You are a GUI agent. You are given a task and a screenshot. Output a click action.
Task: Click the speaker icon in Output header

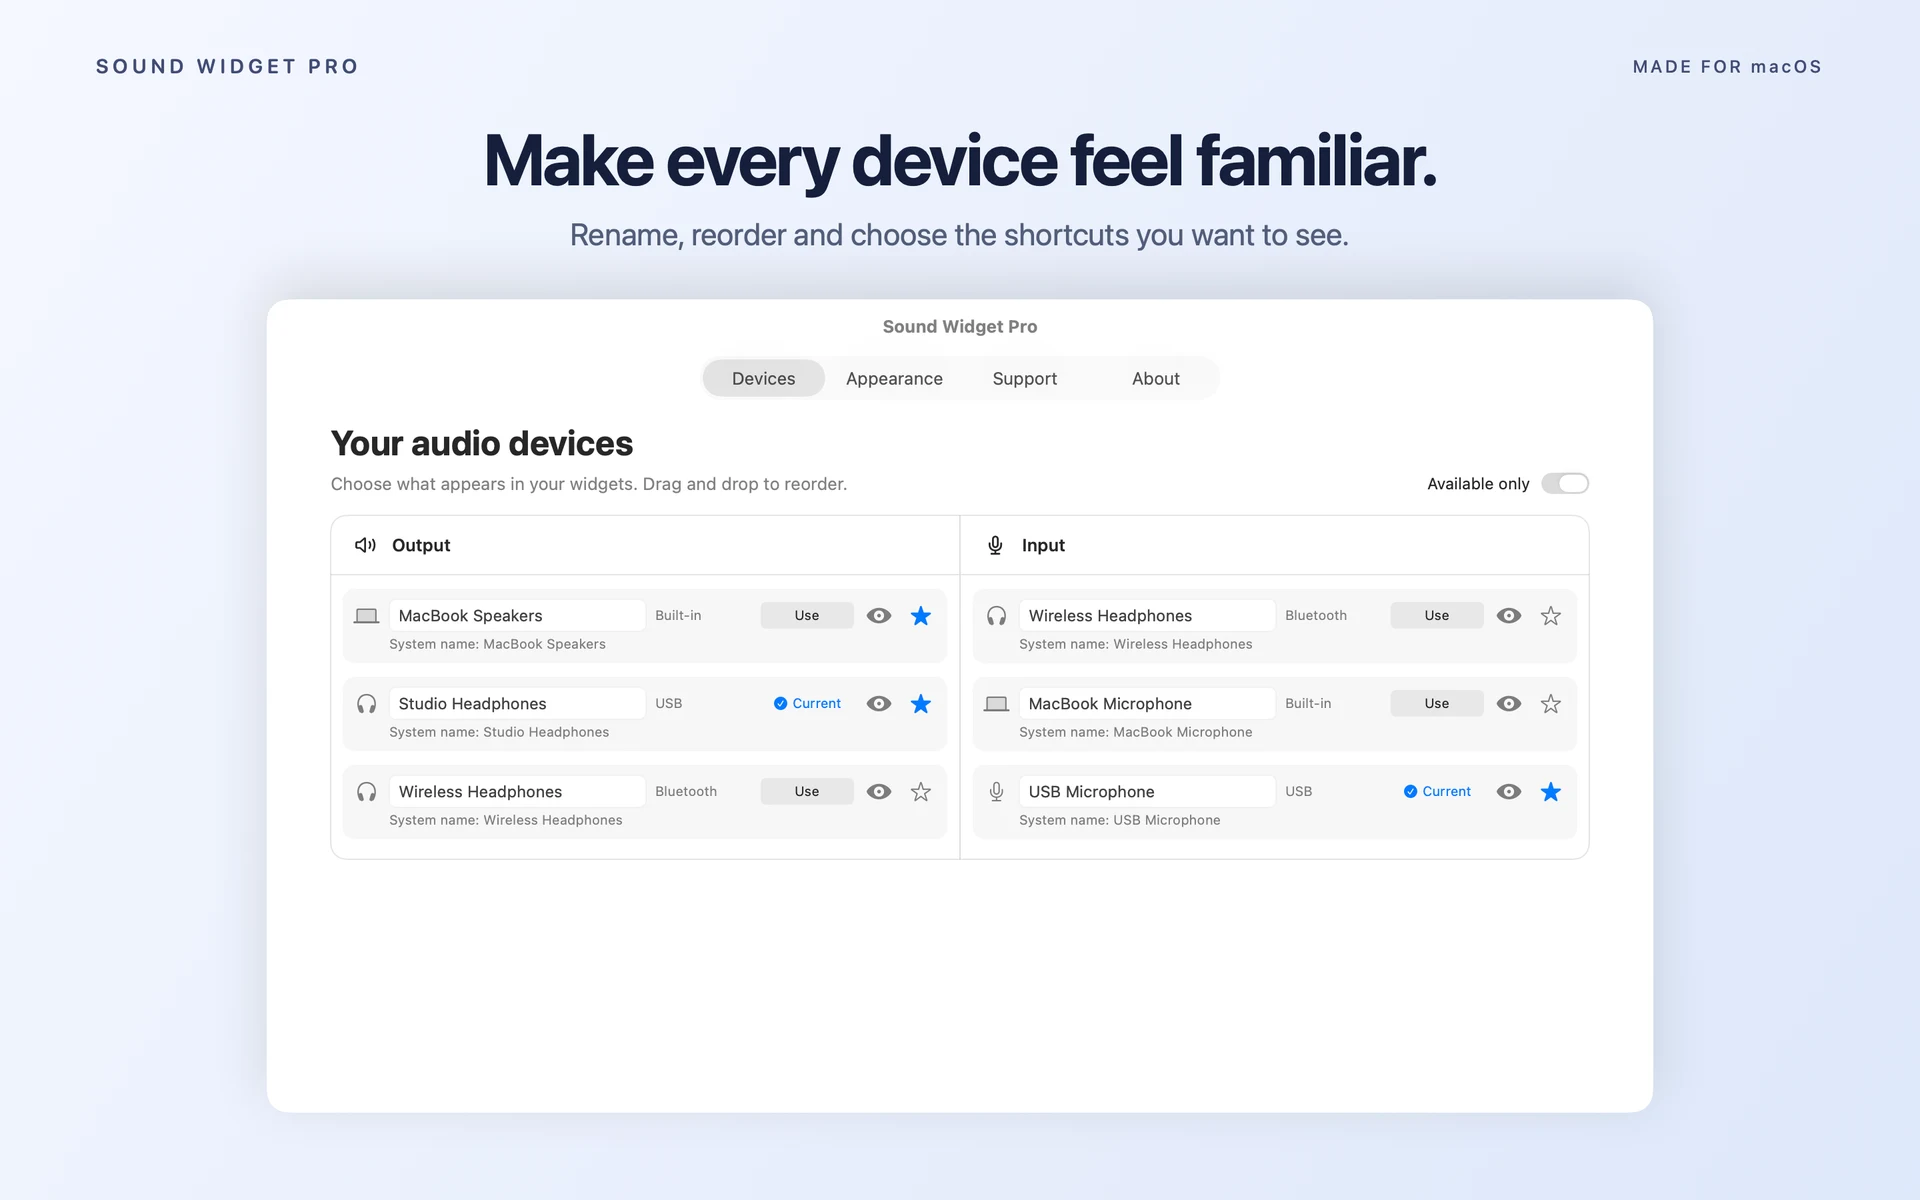(x=365, y=545)
